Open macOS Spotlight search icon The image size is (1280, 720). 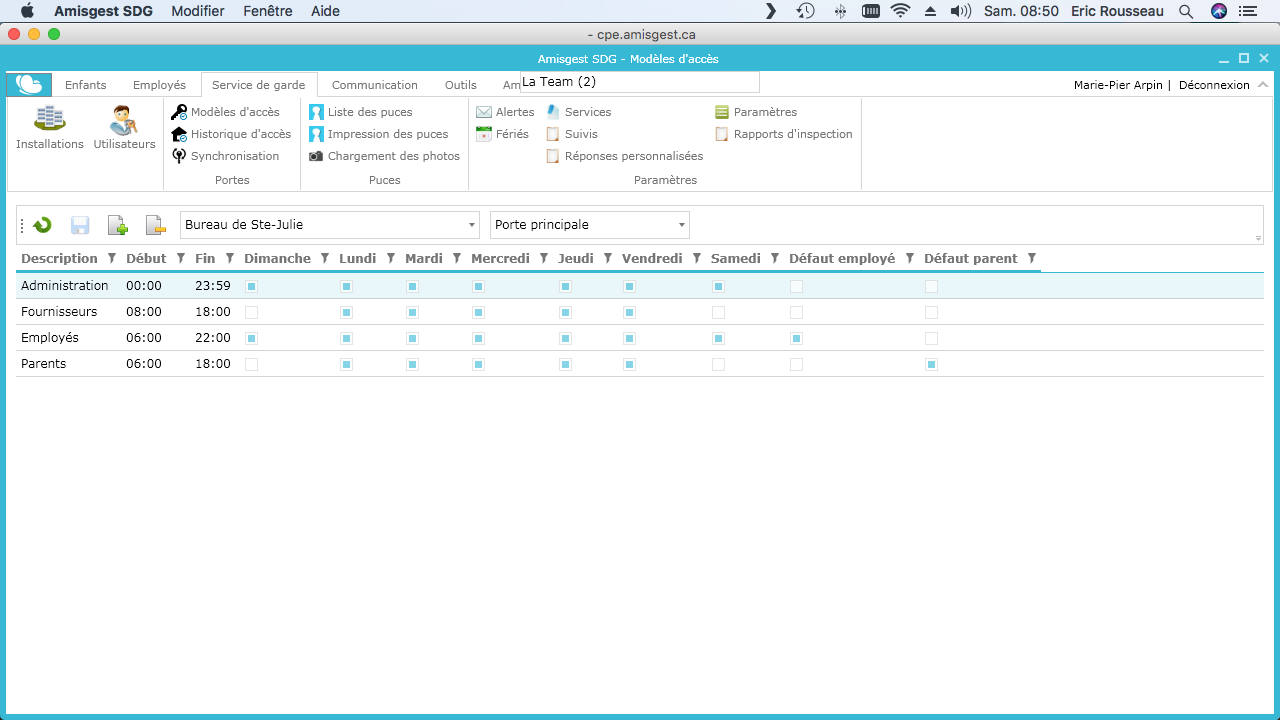(x=1186, y=11)
